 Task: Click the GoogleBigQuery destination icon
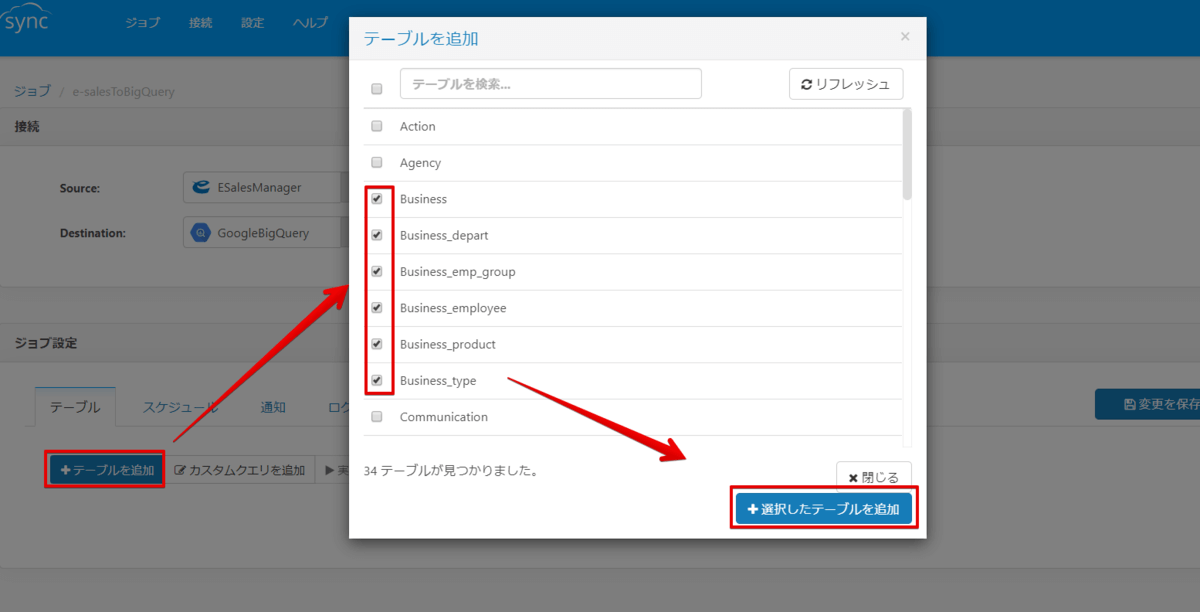tap(200, 233)
